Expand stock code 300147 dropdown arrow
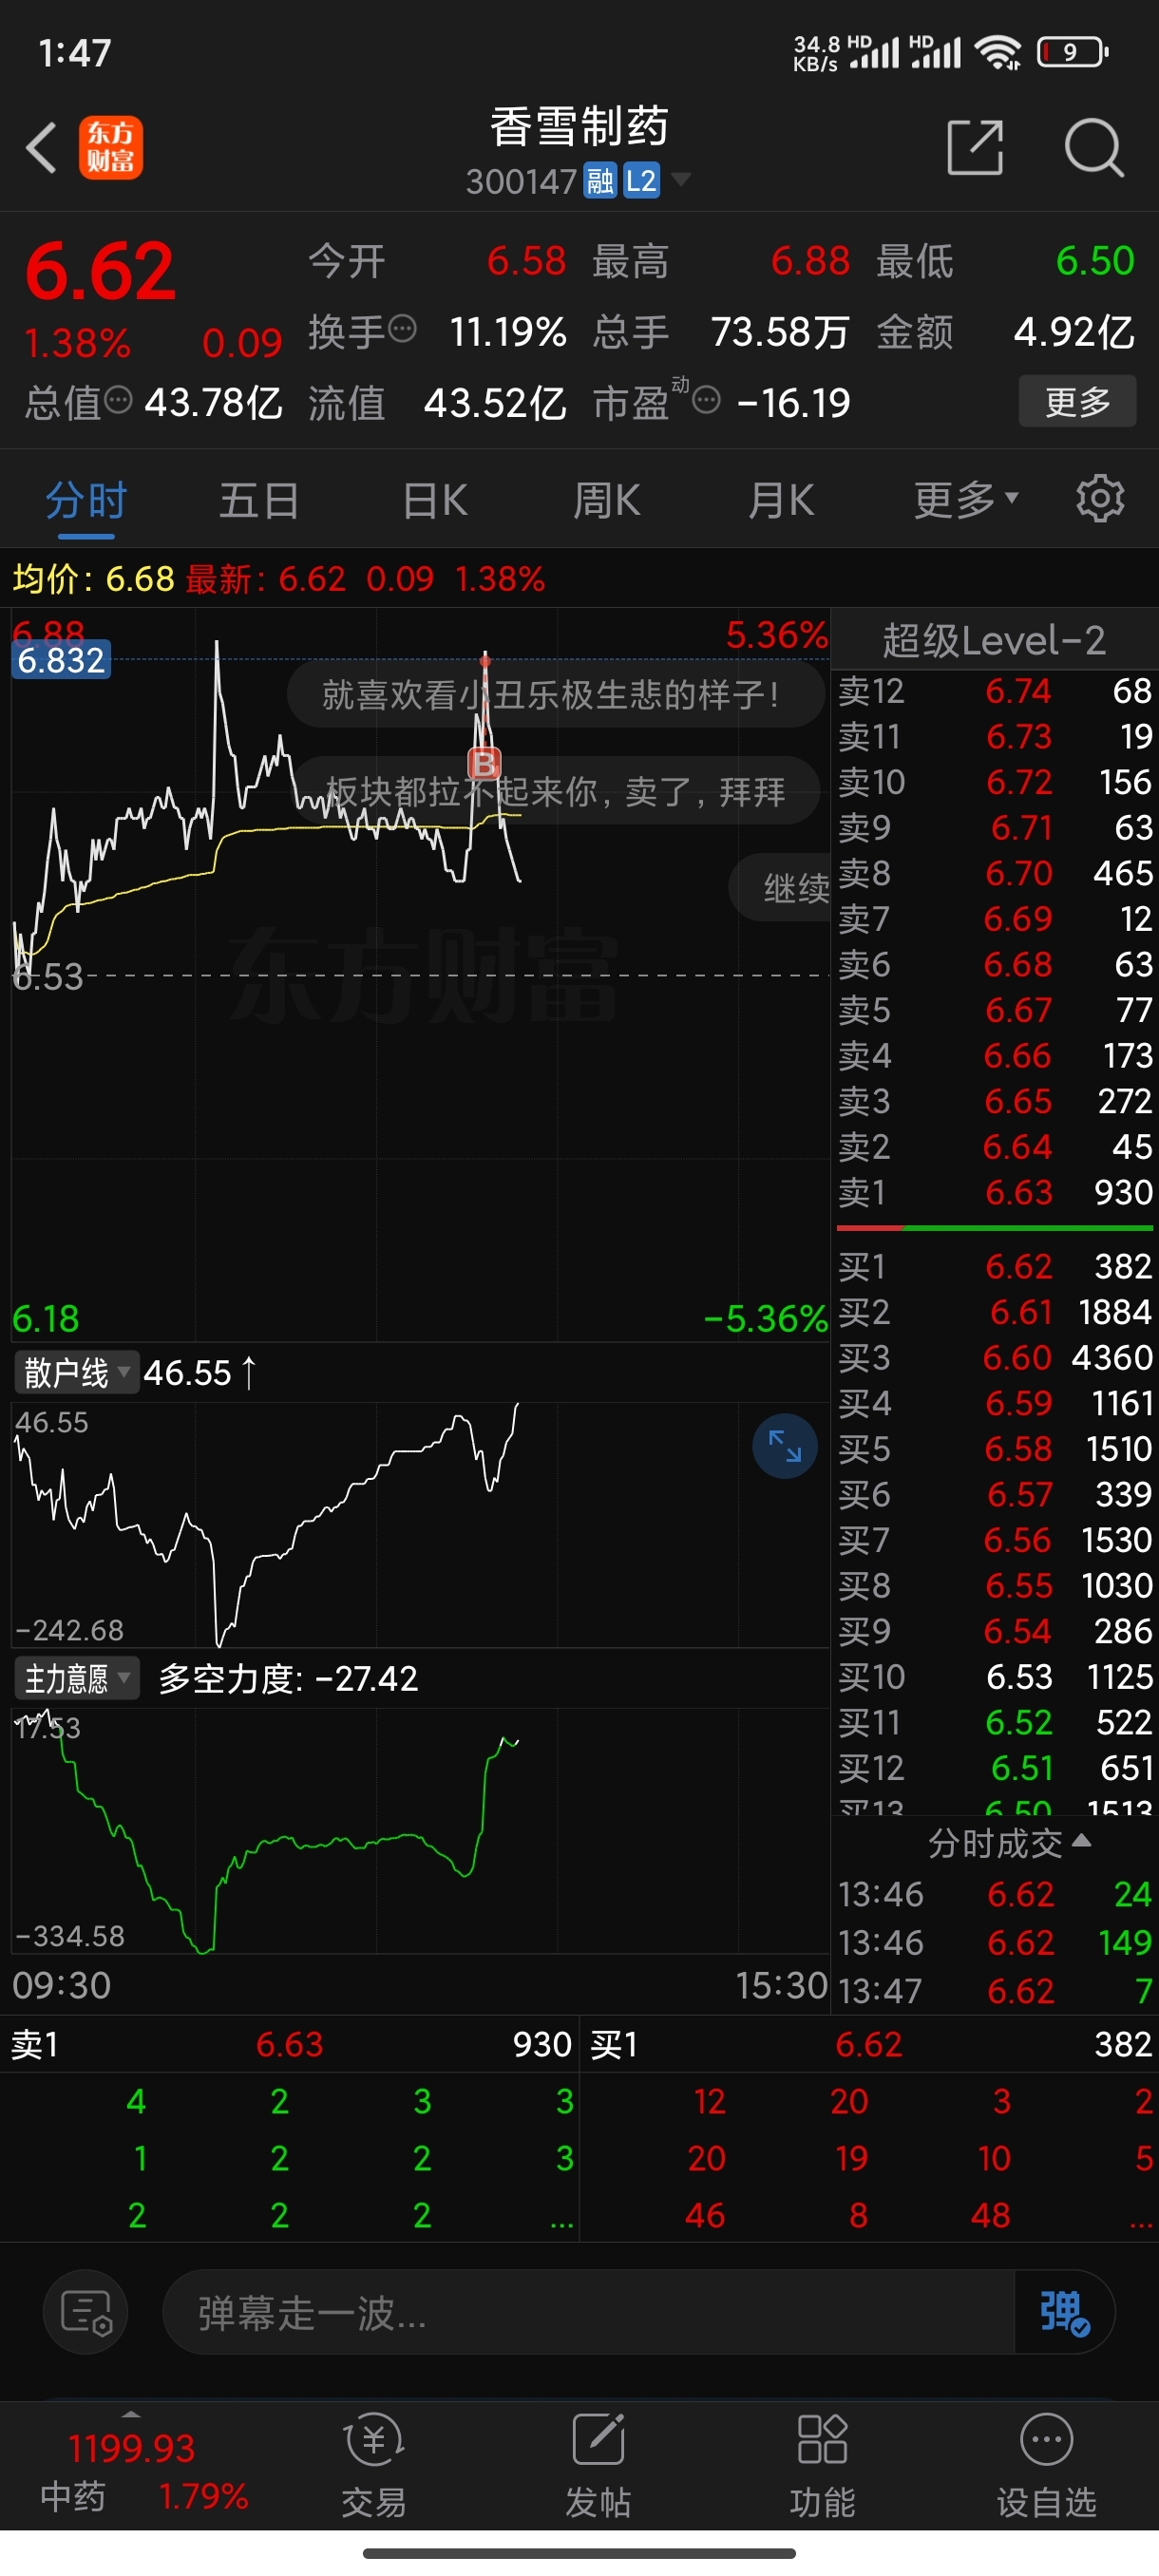The height and width of the screenshot is (2576, 1159). (x=681, y=180)
